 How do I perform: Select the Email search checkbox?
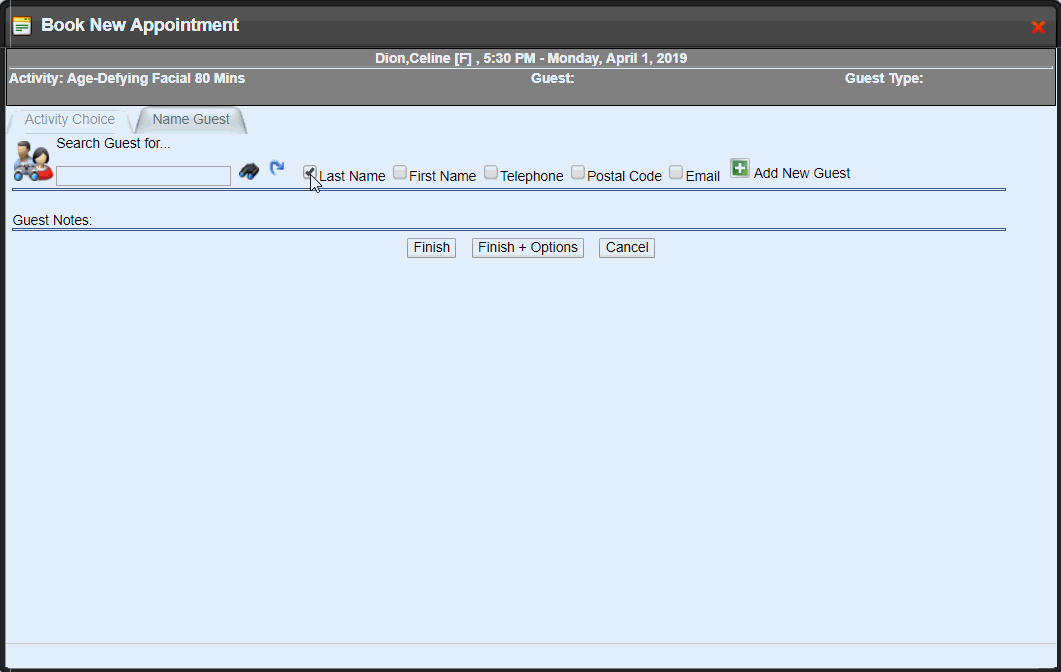pos(676,173)
